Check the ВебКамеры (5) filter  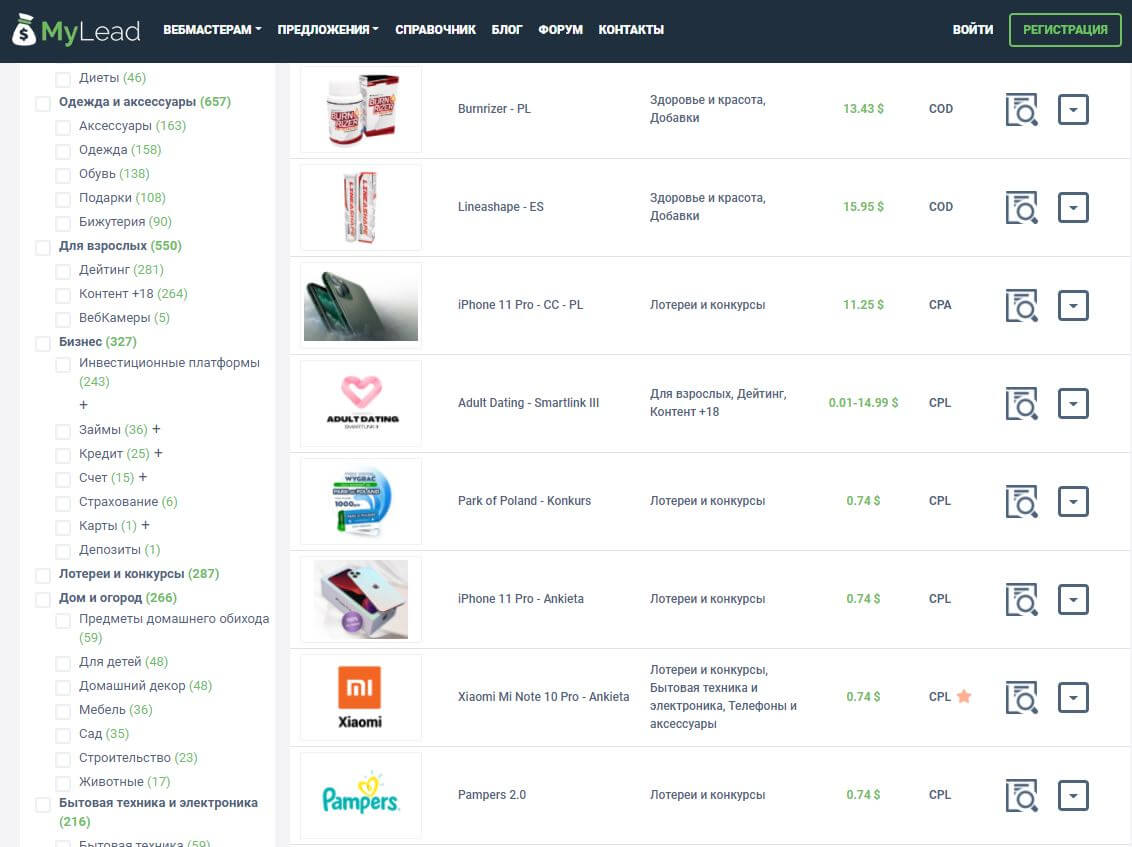[64, 318]
